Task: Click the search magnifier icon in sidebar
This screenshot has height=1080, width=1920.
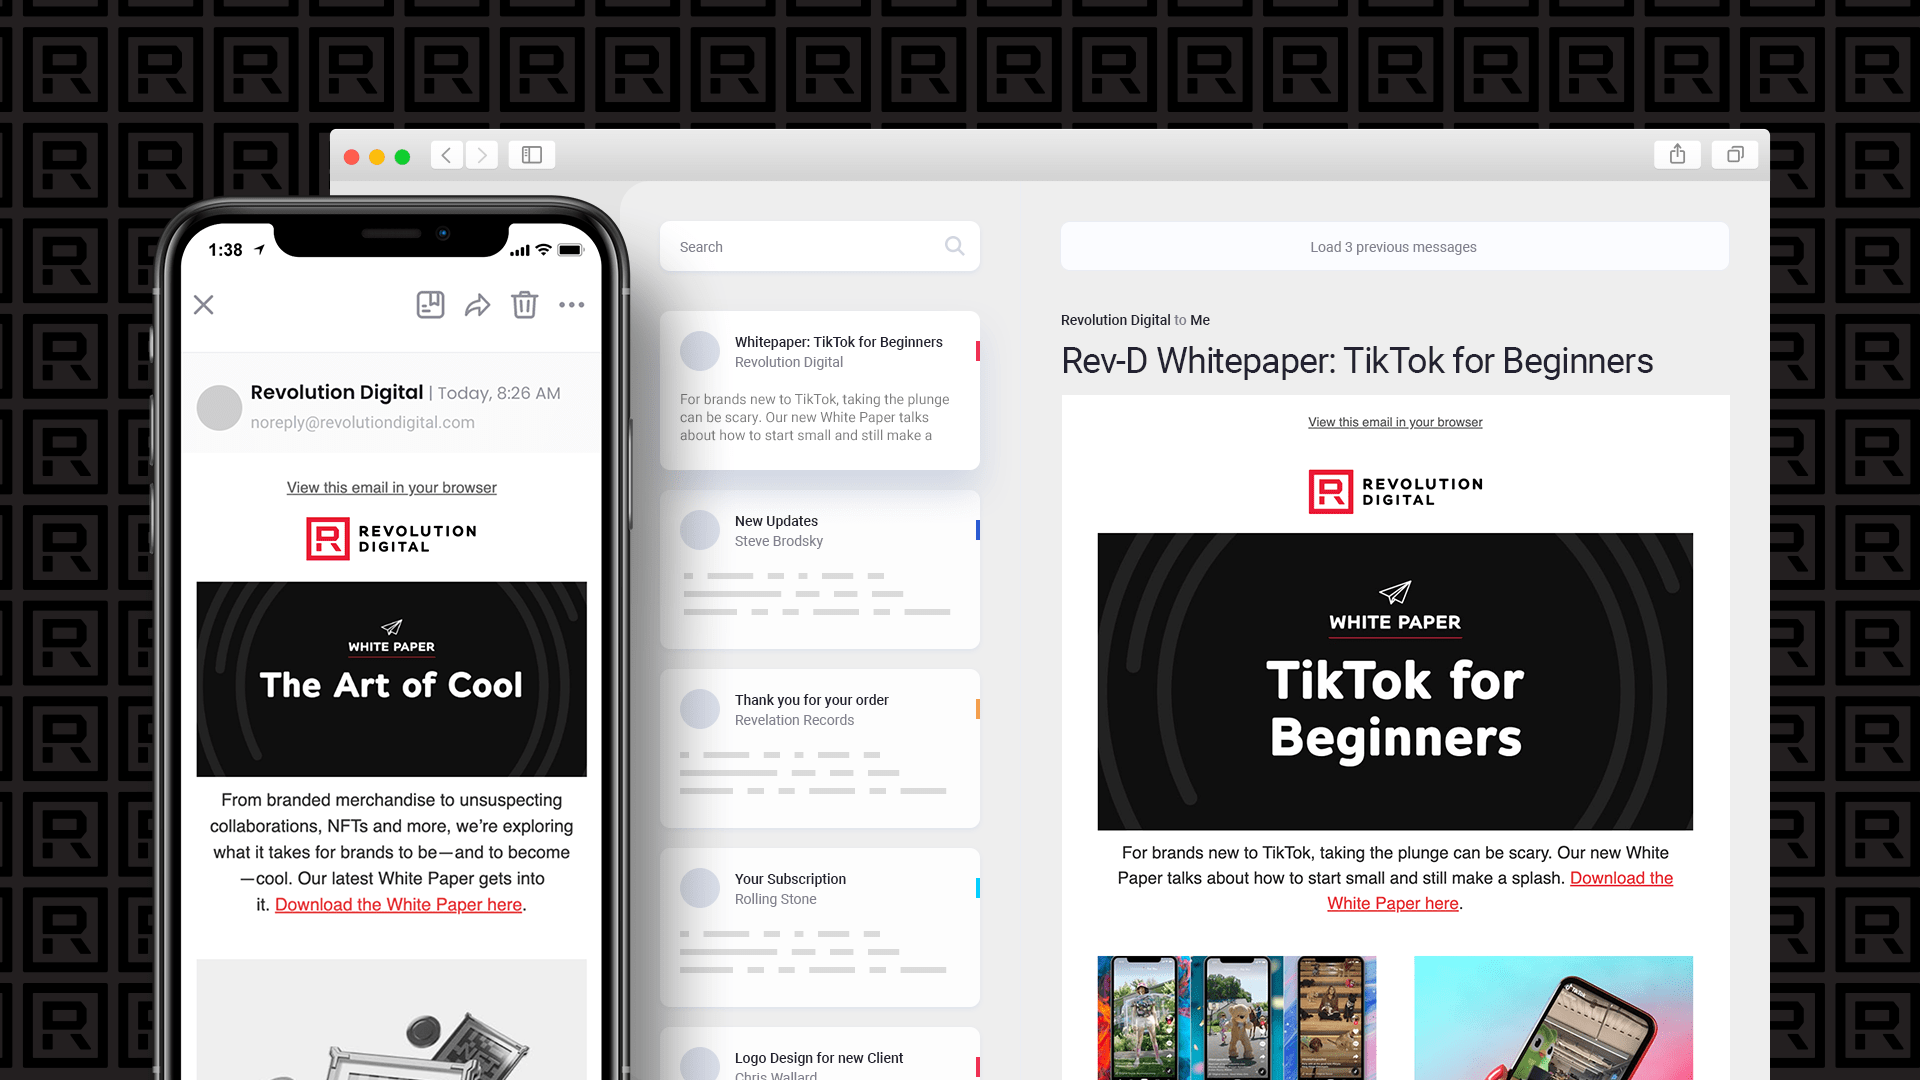Action: (953, 247)
